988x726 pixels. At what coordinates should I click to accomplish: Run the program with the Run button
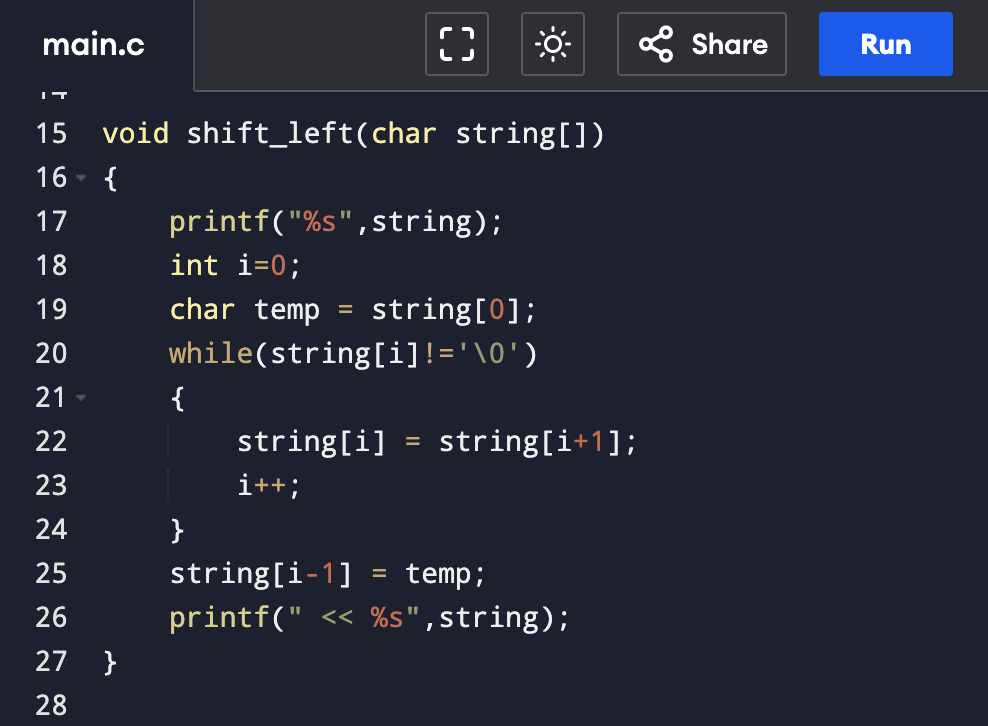[x=885, y=44]
